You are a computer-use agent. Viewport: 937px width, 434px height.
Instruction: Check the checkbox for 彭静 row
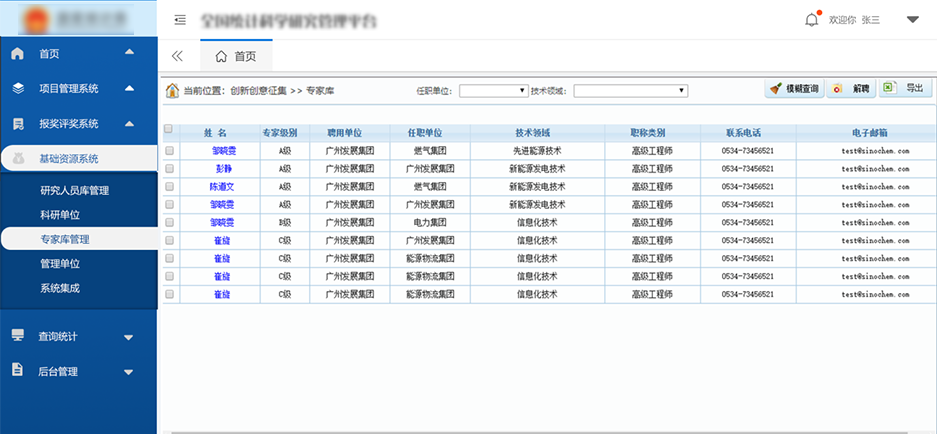(169, 168)
